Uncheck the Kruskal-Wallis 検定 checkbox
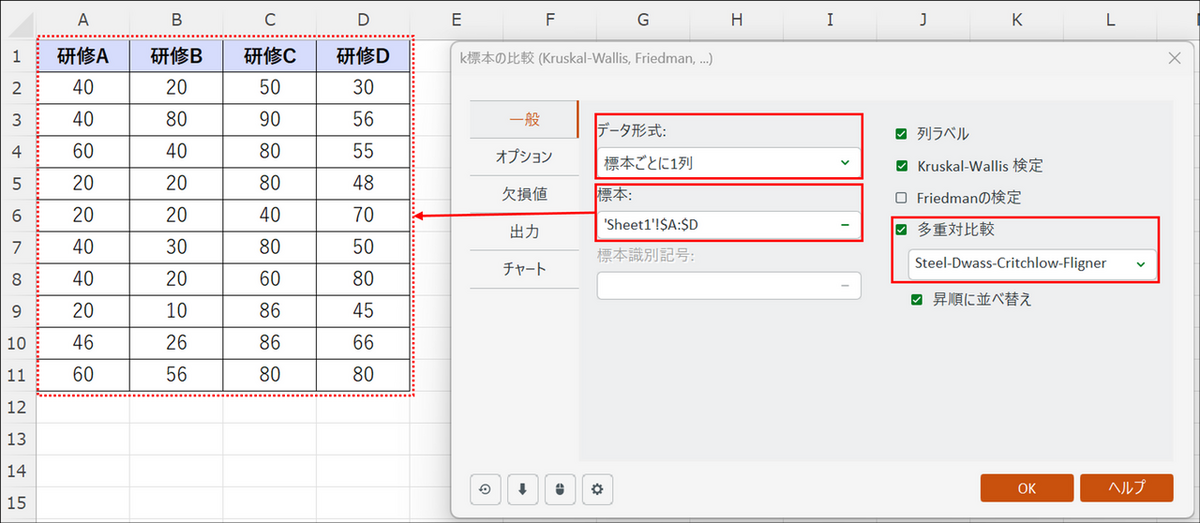This screenshot has height=523, width=1200. click(x=901, y=166)
